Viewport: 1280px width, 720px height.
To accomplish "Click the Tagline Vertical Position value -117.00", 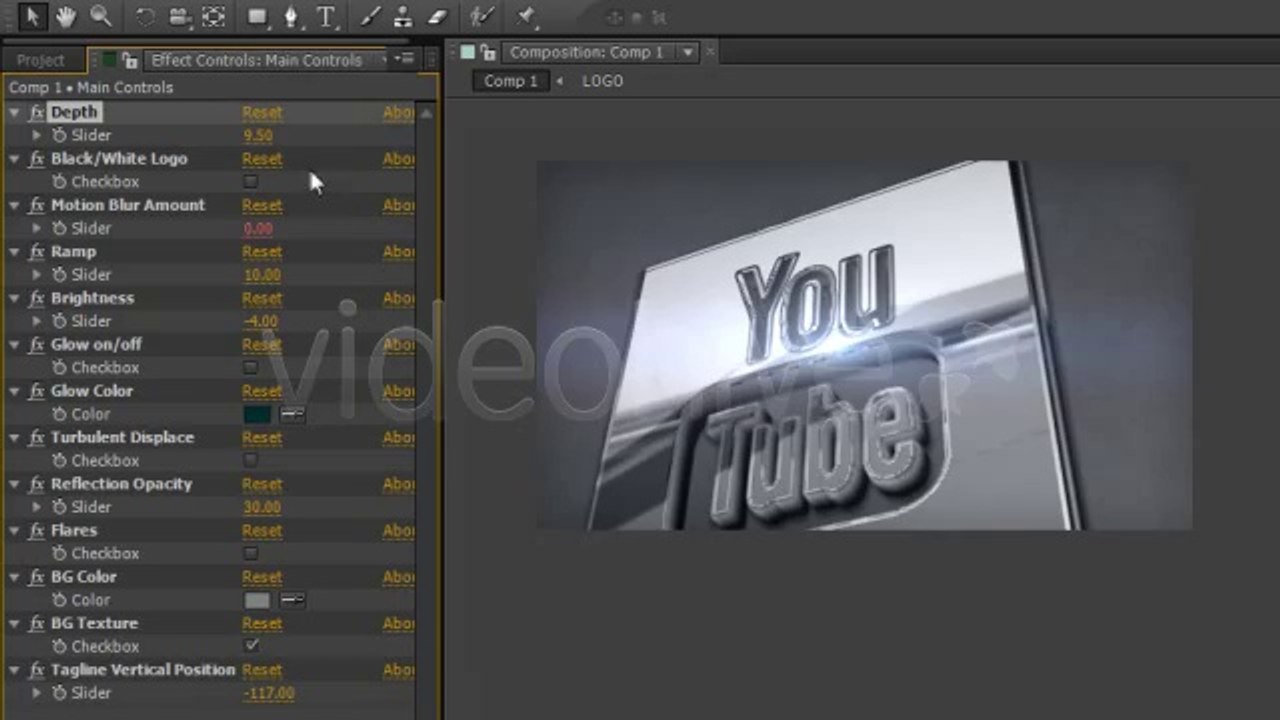I will click(x=269, y=693).
